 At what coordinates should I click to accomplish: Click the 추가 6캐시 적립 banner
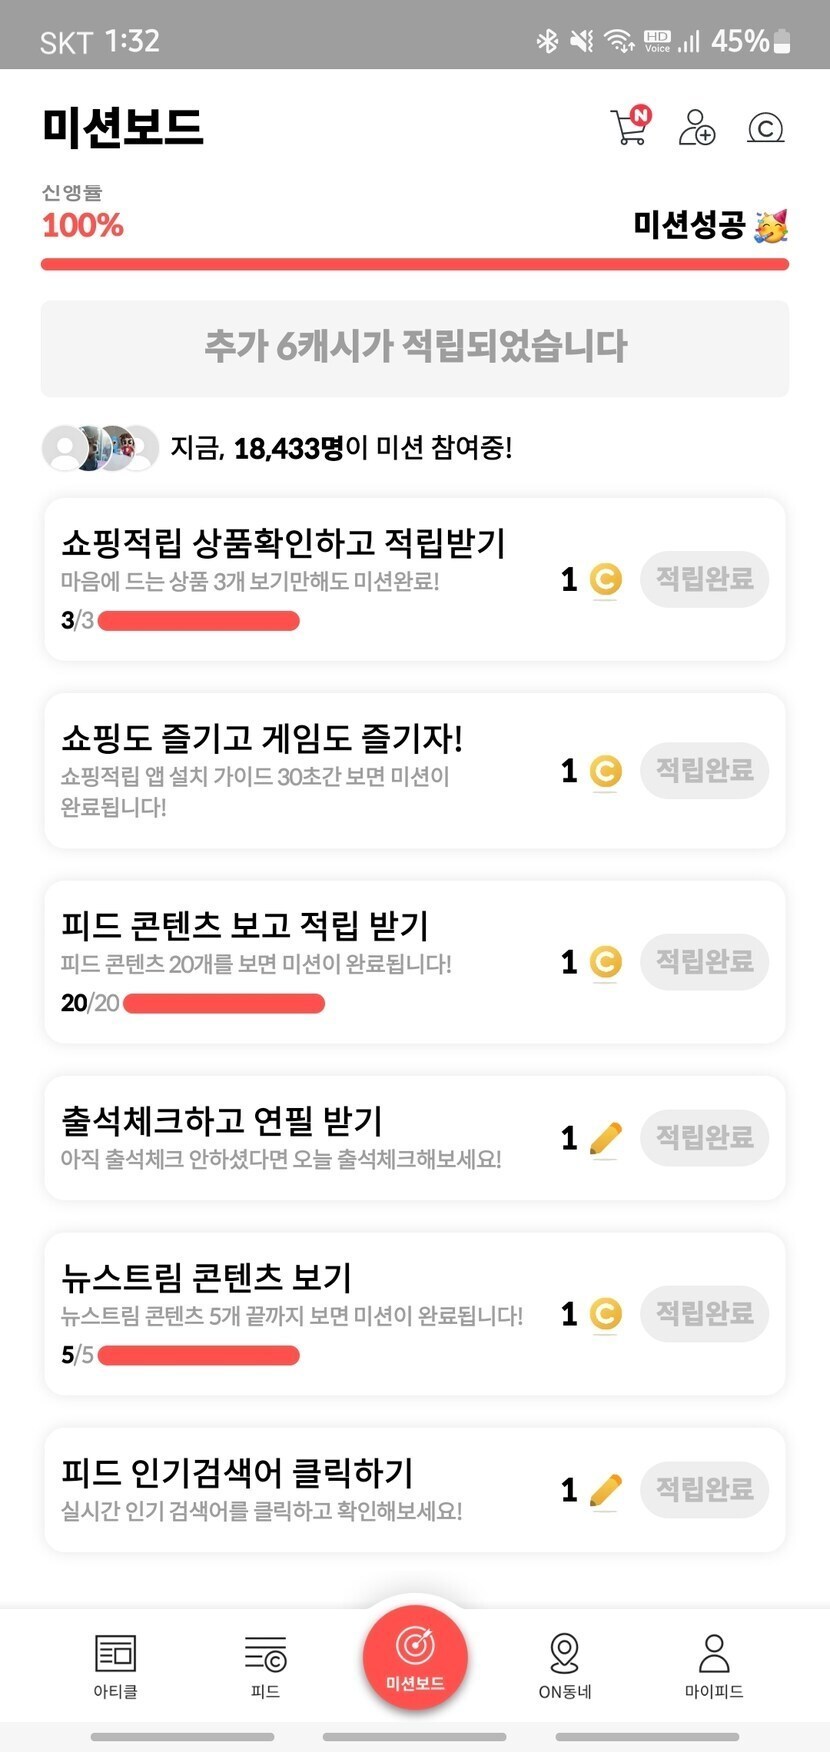click(x=415, y=348)
